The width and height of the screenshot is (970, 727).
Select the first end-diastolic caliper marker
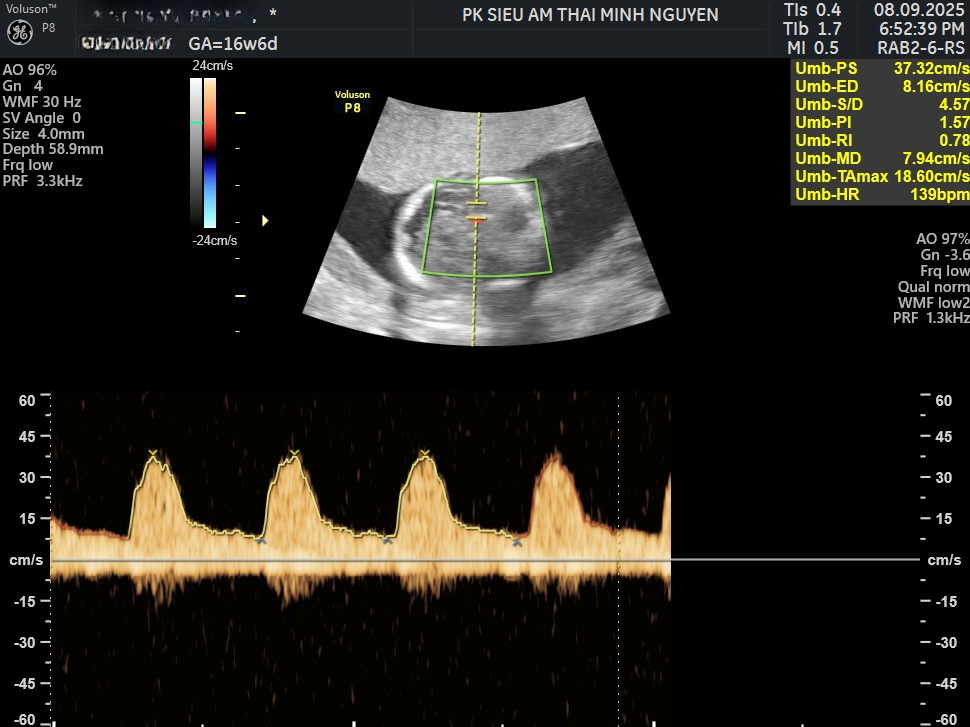(261, 540)
